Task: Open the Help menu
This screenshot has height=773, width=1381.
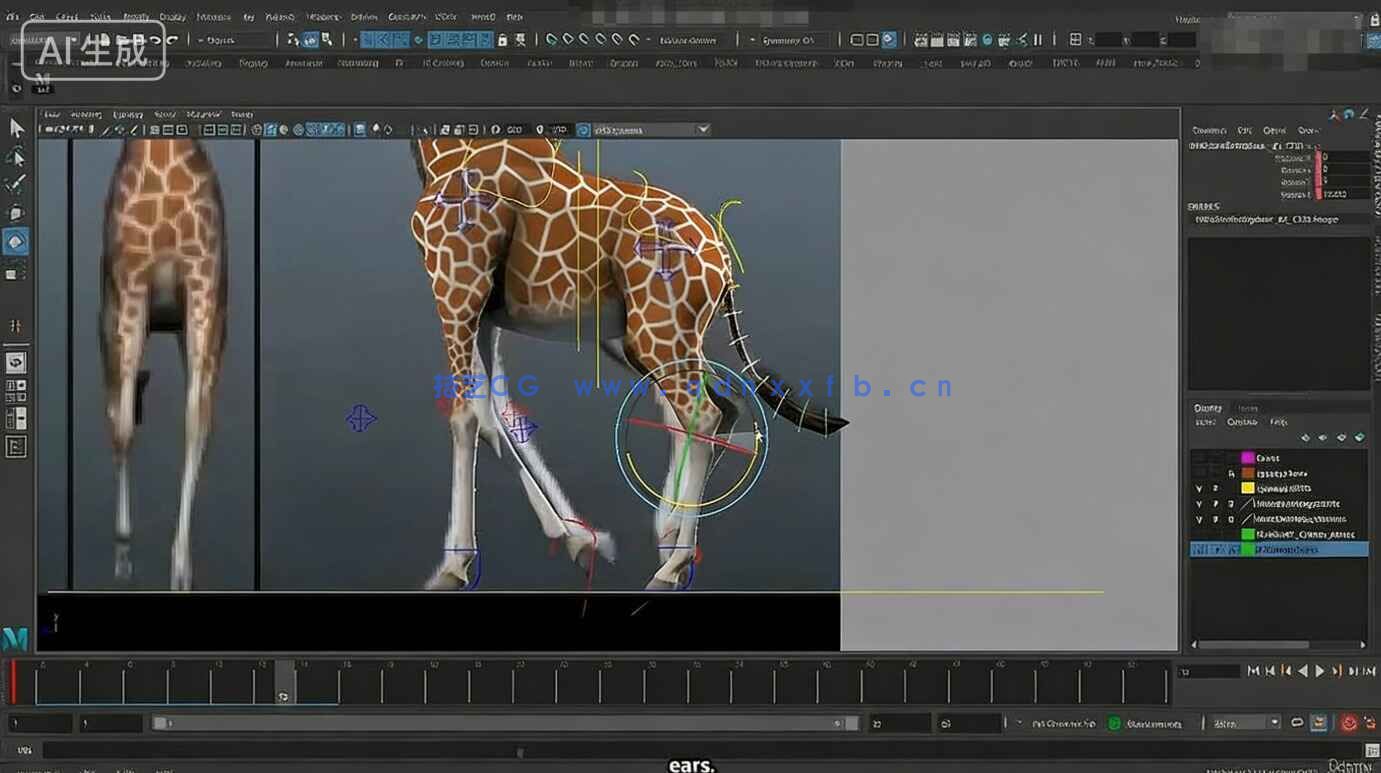Action: (514, 17)
